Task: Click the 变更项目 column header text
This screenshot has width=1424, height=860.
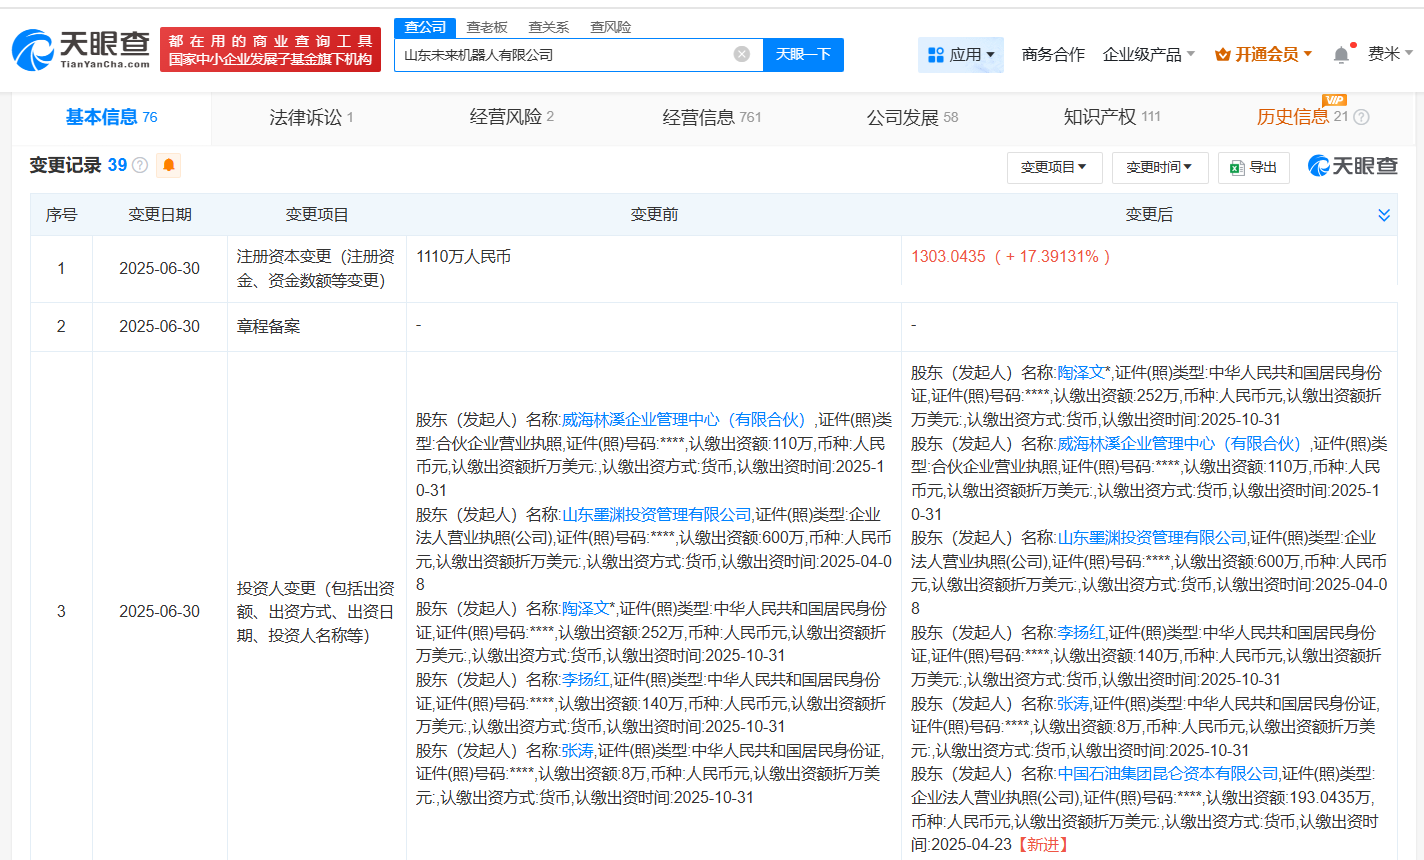Action: tap(317, 215)
